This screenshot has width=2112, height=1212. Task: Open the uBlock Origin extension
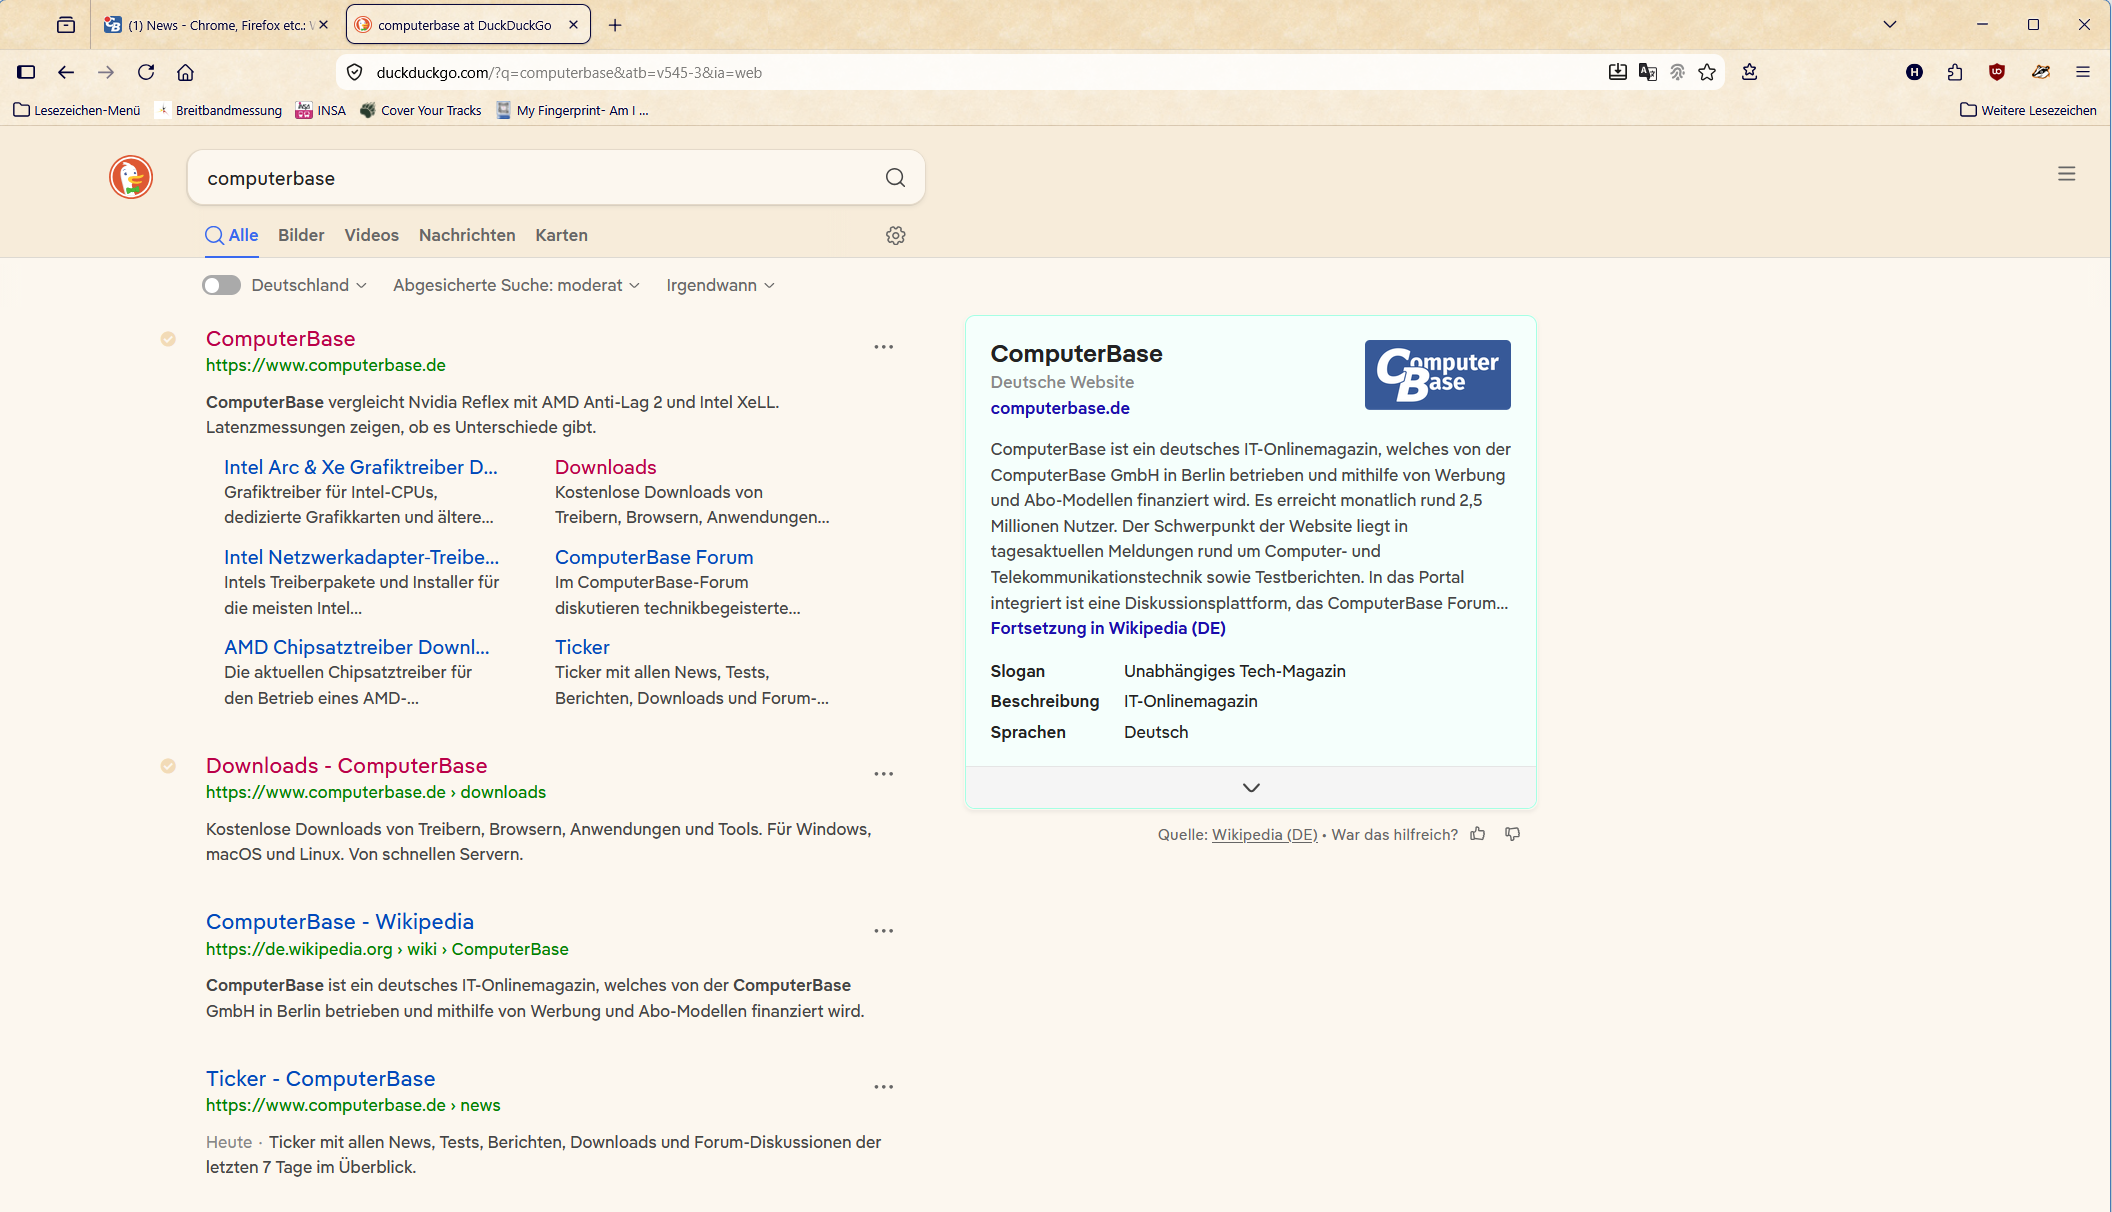click(1997, 72)
